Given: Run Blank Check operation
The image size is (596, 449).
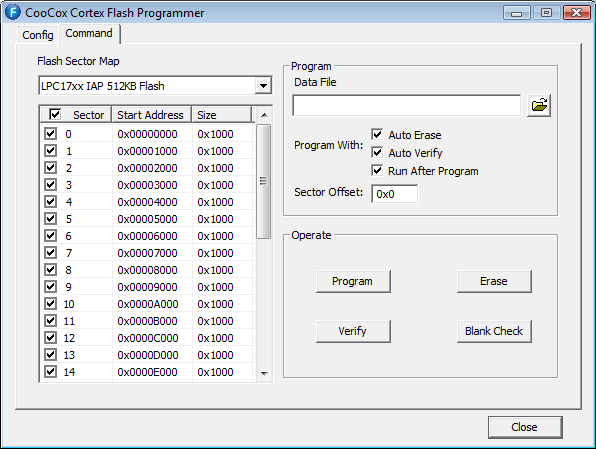Looking at the screenshot, I should coord(494,331).
